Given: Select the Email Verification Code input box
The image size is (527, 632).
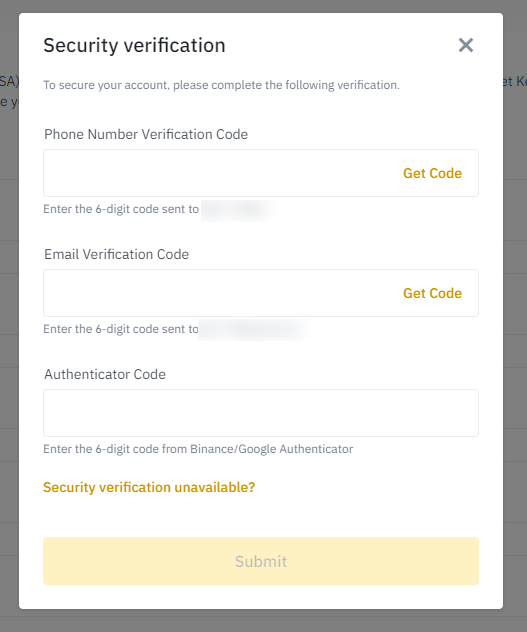Looking at the screenshot, I should tap(261, 293).
